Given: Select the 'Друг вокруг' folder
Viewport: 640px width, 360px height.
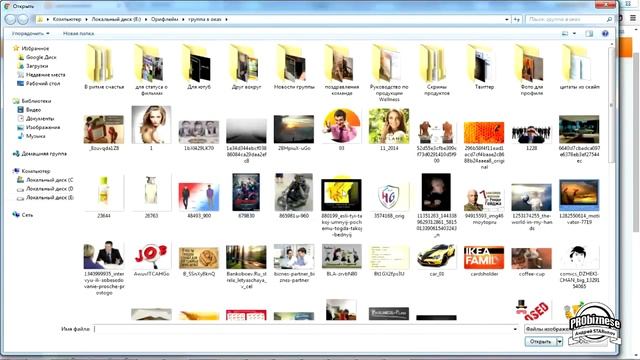Looking at the screenshot, I should point(246,67).
